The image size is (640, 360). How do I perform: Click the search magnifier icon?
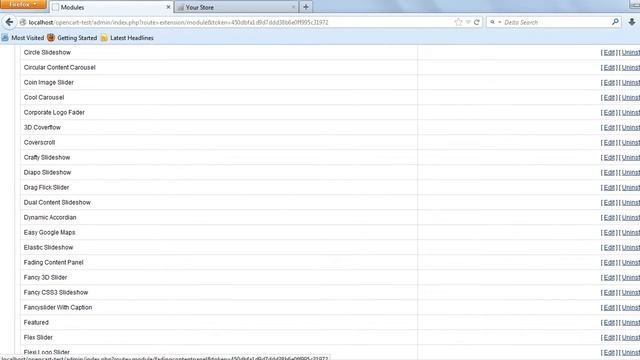[x=615, y=22]
